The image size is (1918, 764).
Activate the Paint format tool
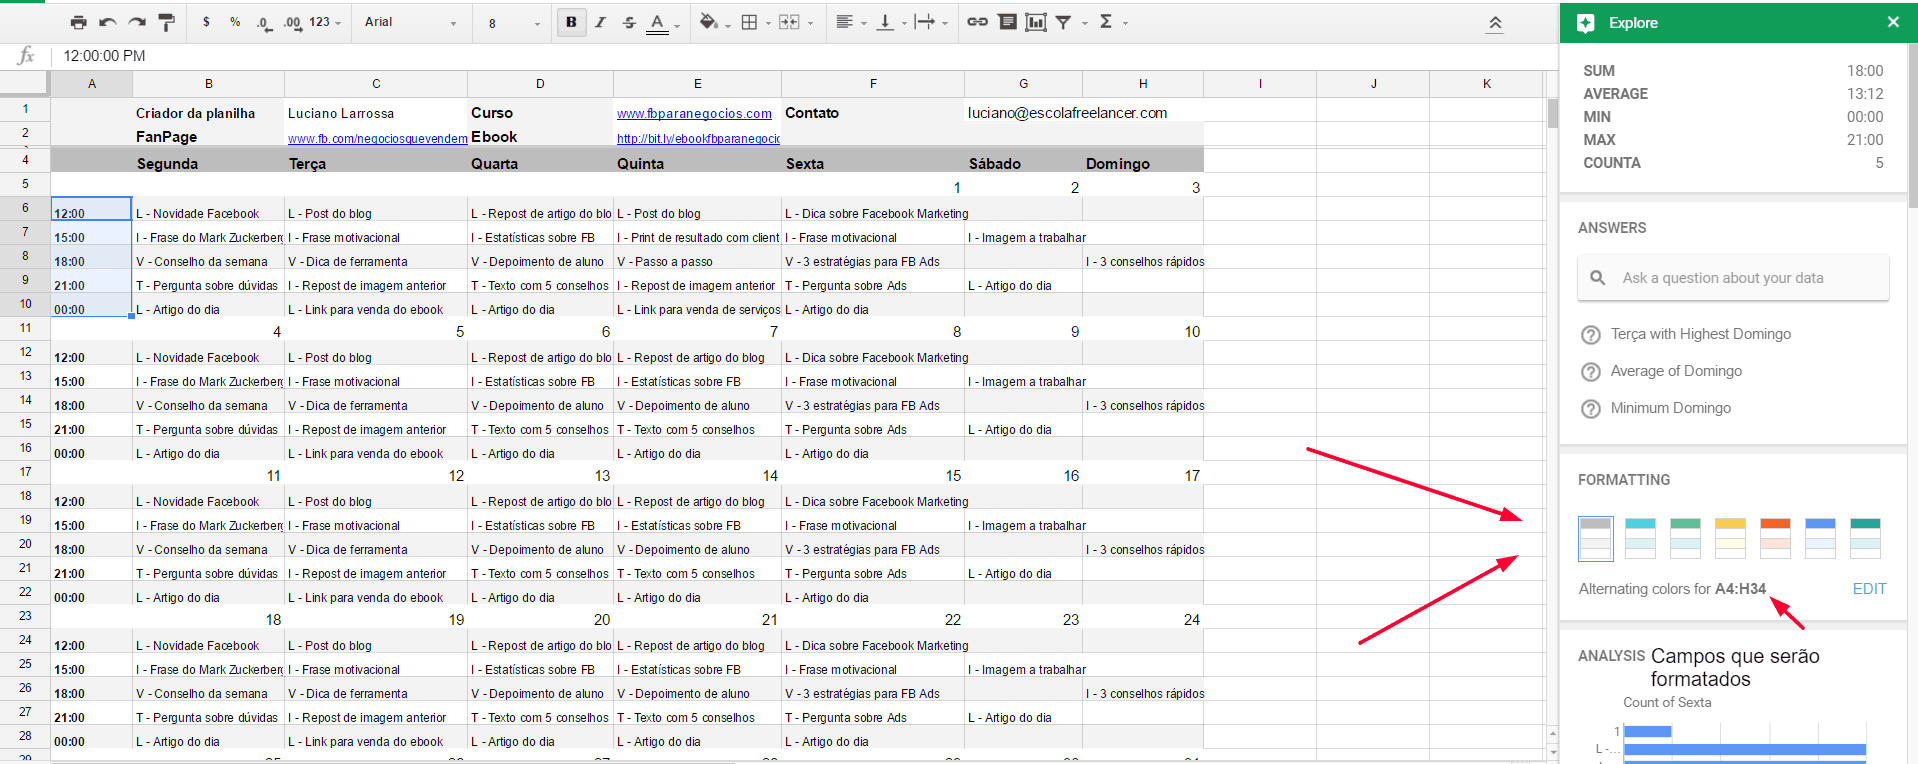(167, 22)
